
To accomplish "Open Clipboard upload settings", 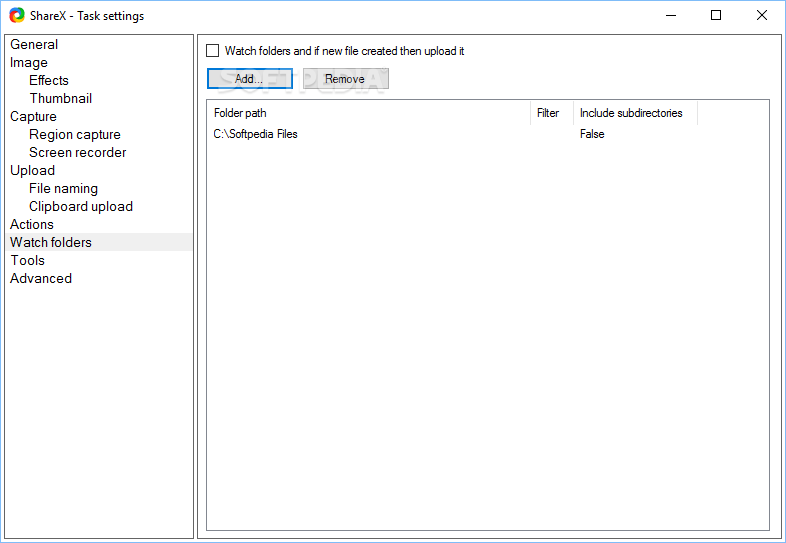I will pyautogui.click(x=81, y=207).
